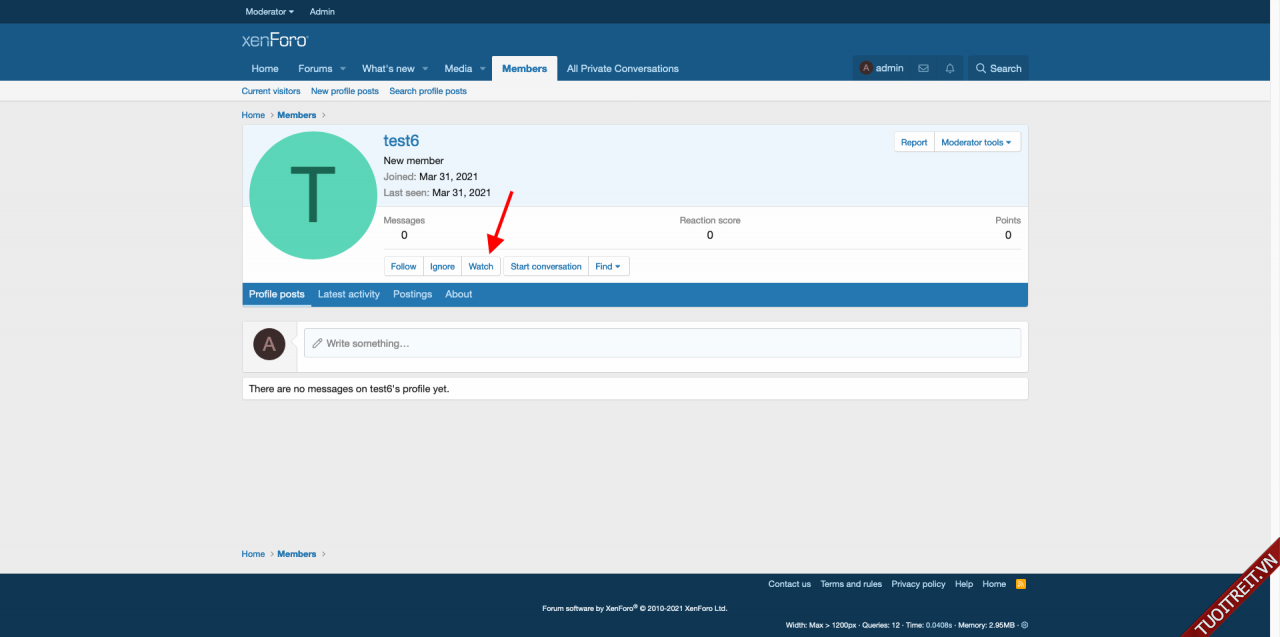1280x637 pixels.
Task: Switch to the Latest activity tab
Action: [348, 295]
